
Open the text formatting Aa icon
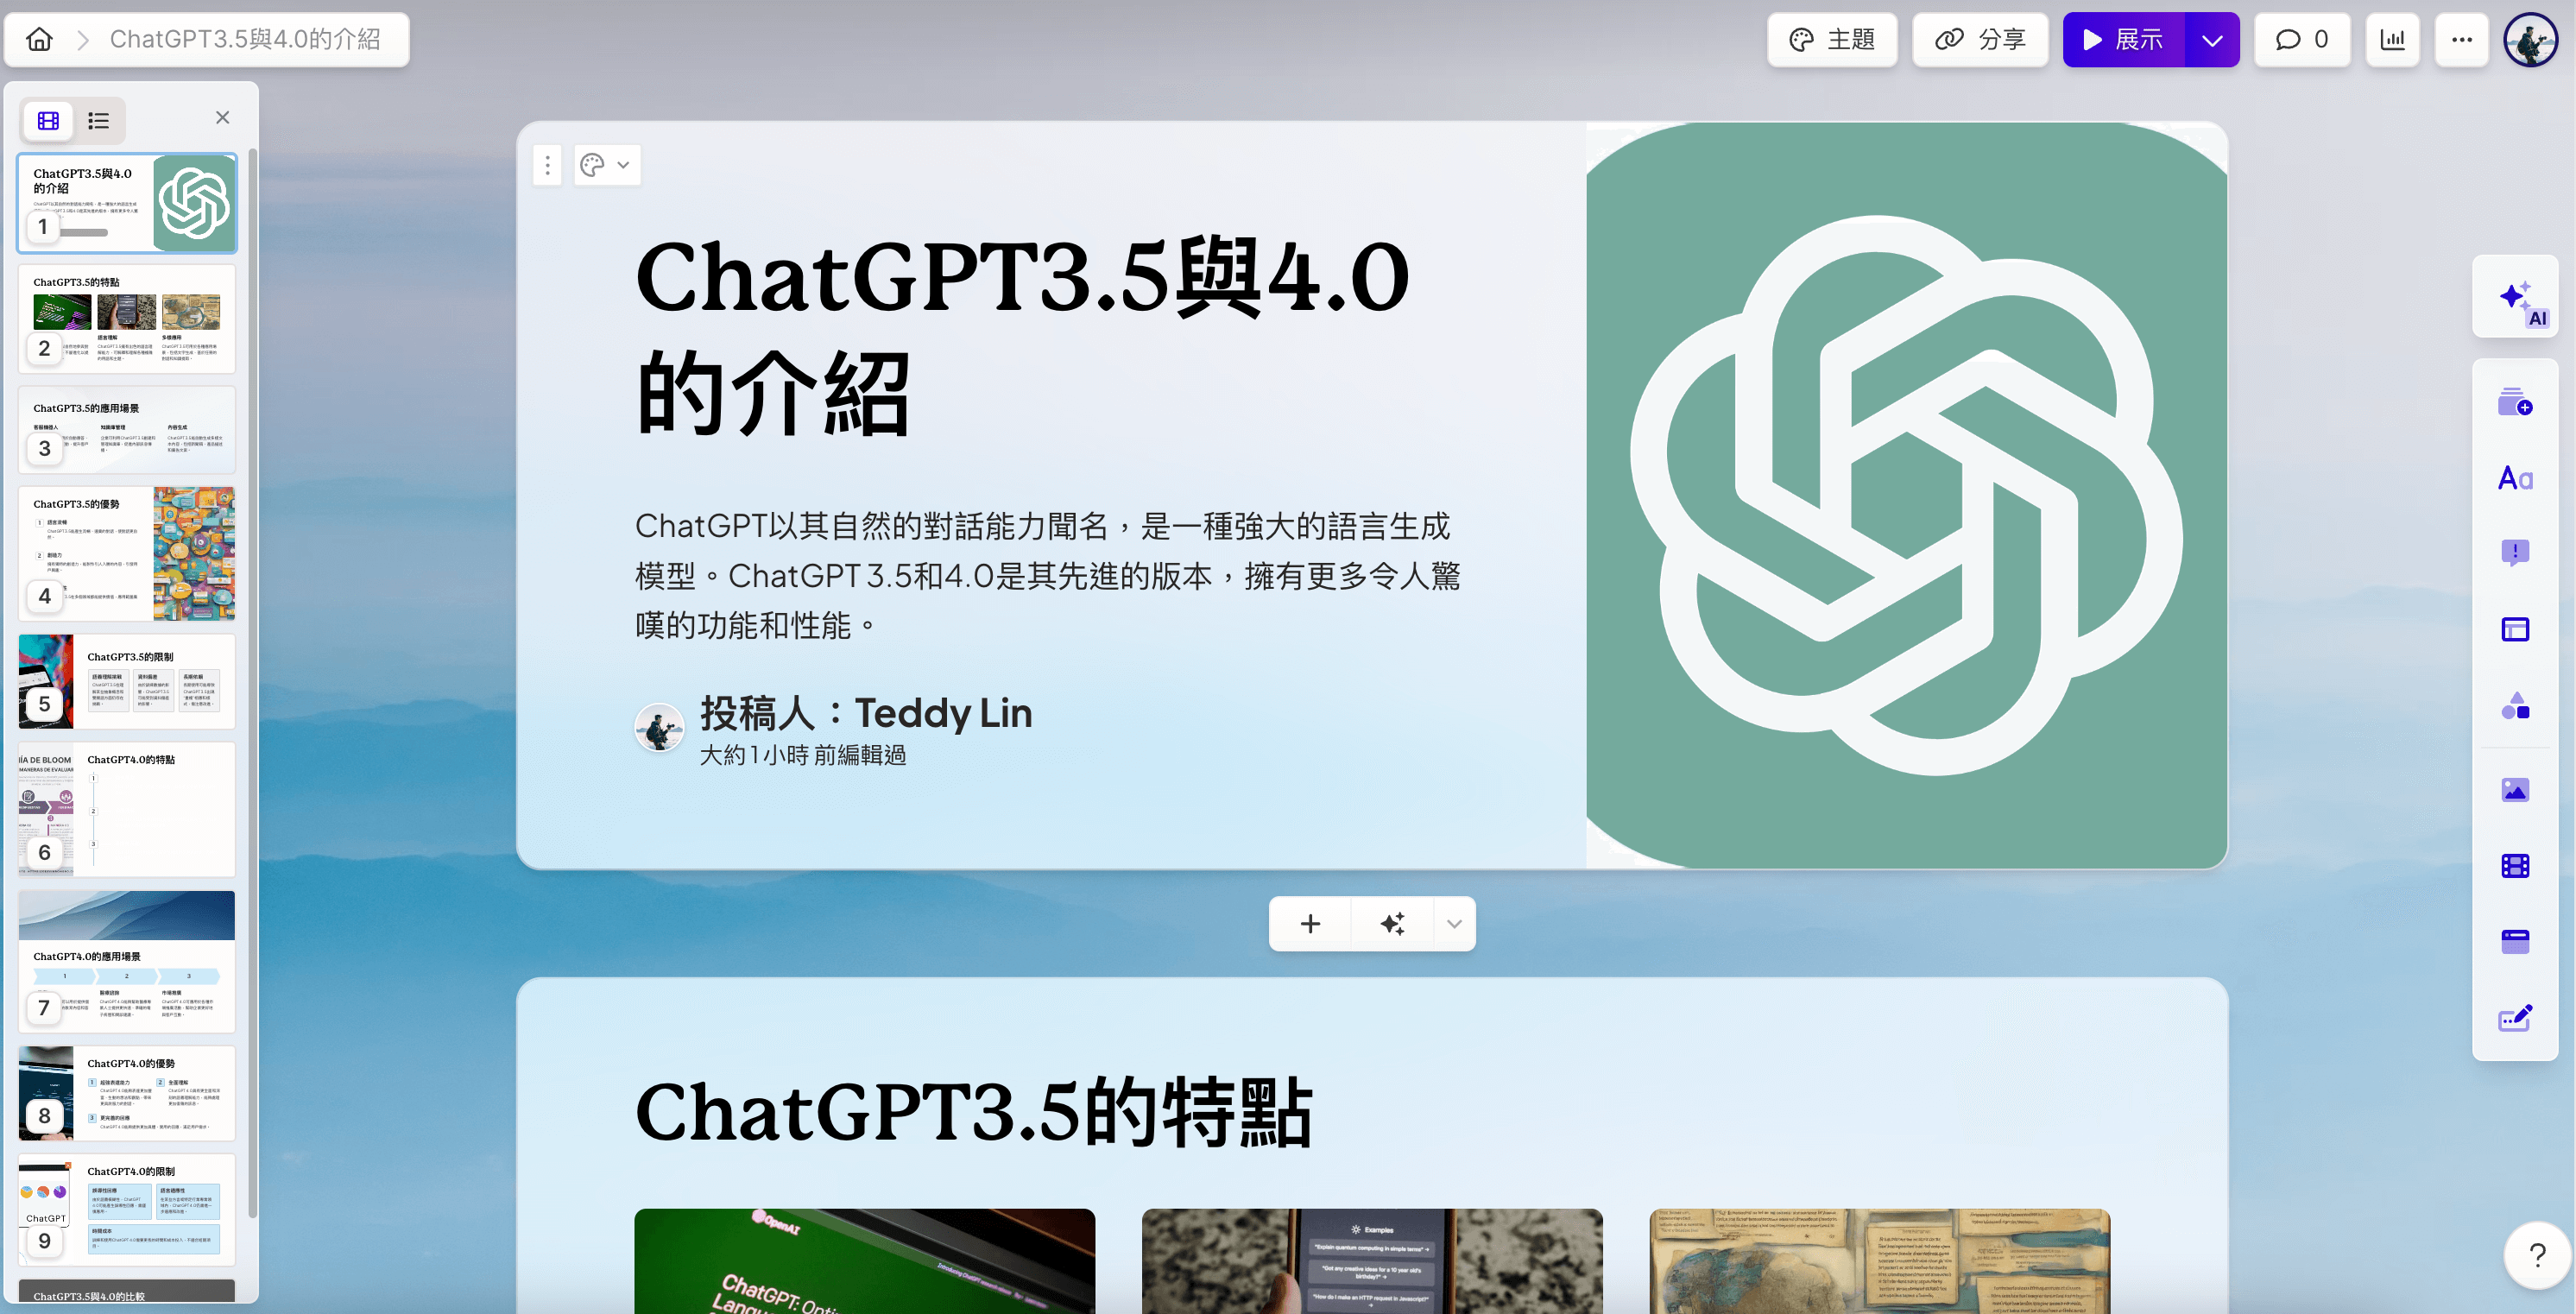(x=2514, y=479)
